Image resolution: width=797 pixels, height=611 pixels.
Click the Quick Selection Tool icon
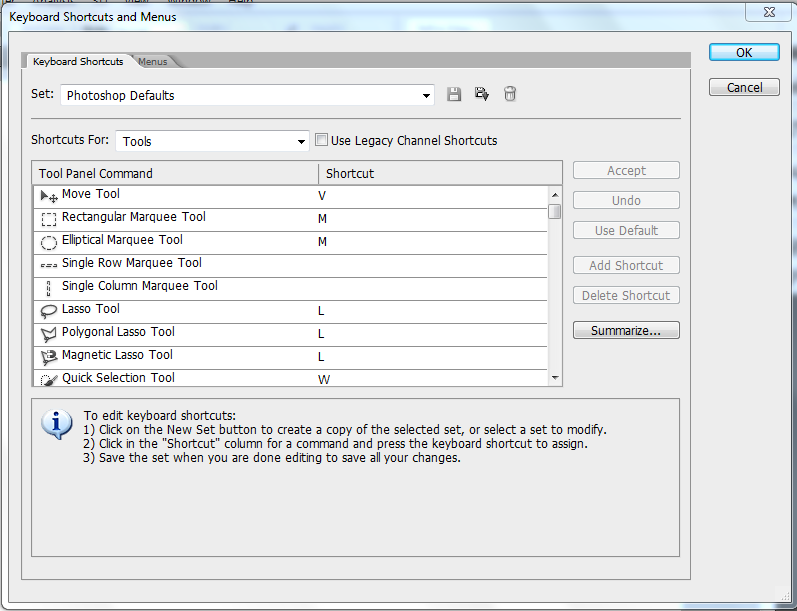click(x=49, y=380)
